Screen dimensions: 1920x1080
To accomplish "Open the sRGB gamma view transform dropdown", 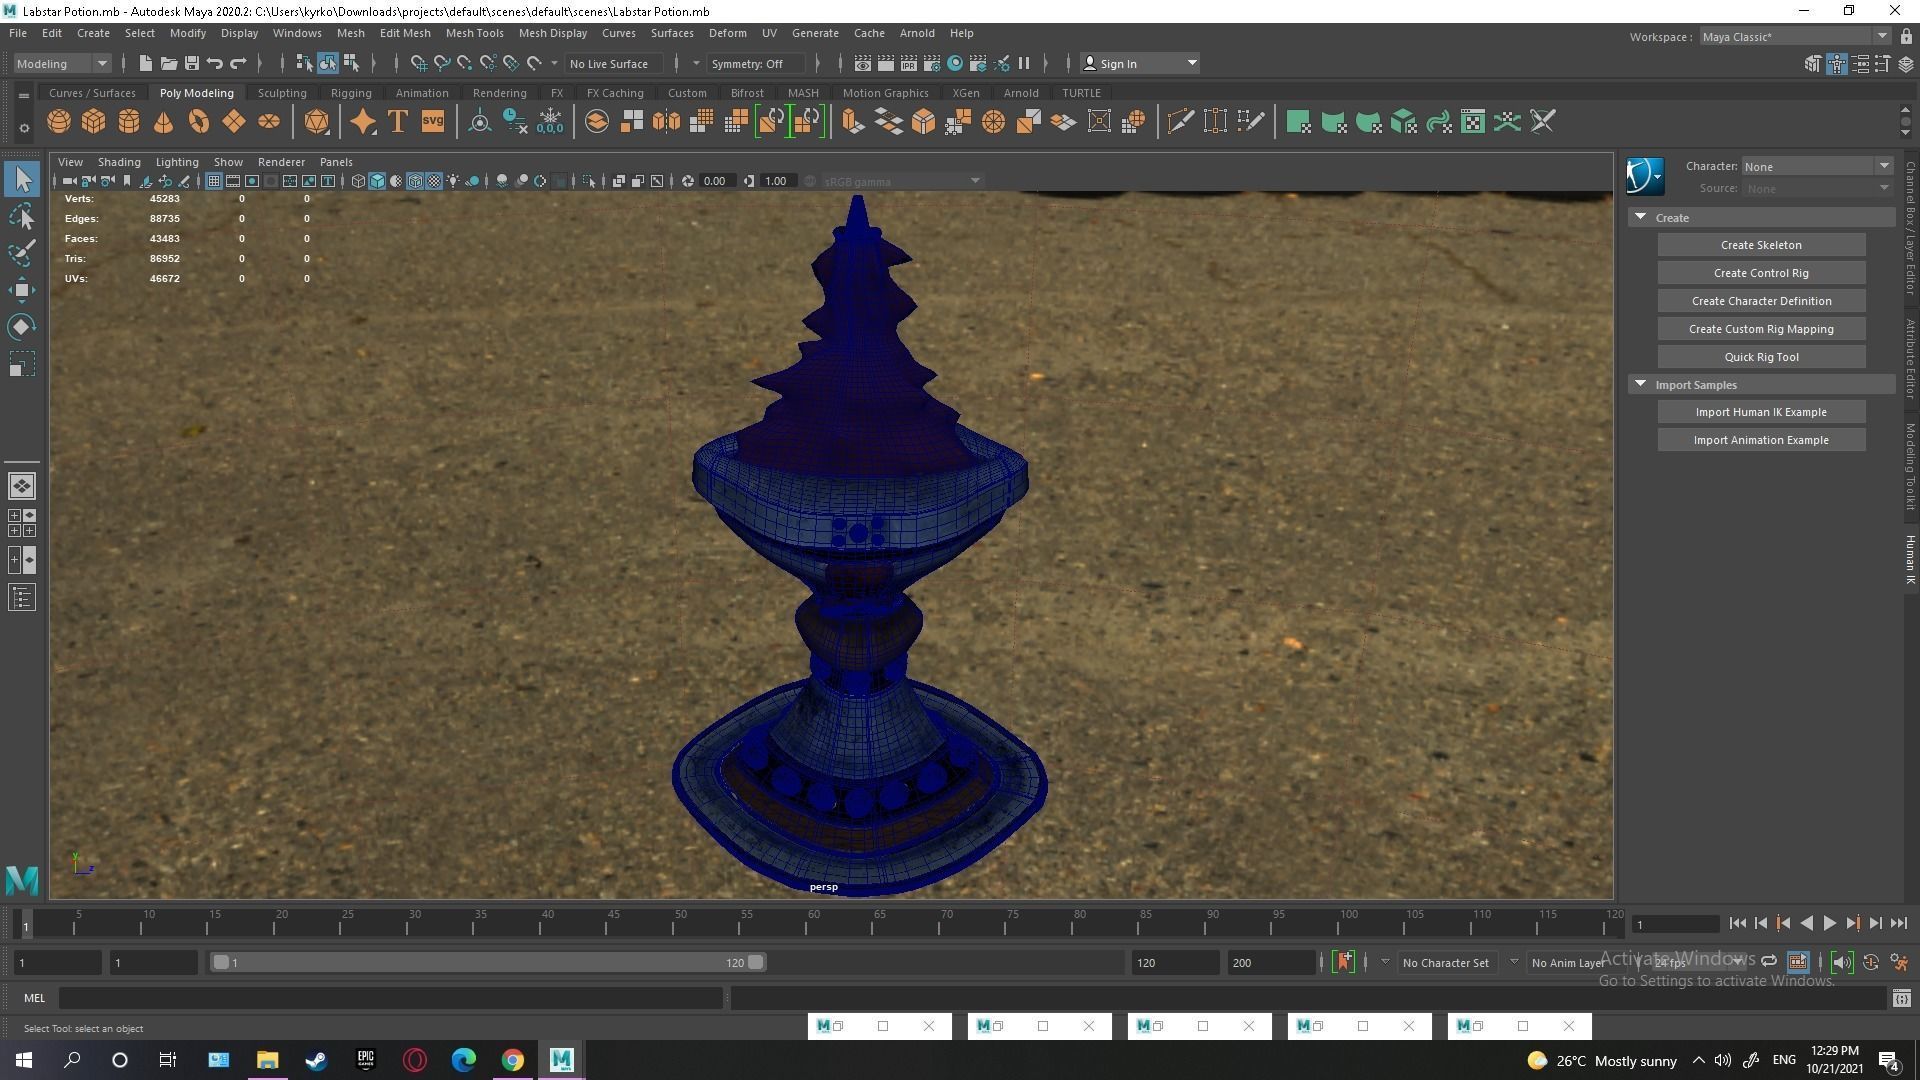I will [x=901, y=181].
